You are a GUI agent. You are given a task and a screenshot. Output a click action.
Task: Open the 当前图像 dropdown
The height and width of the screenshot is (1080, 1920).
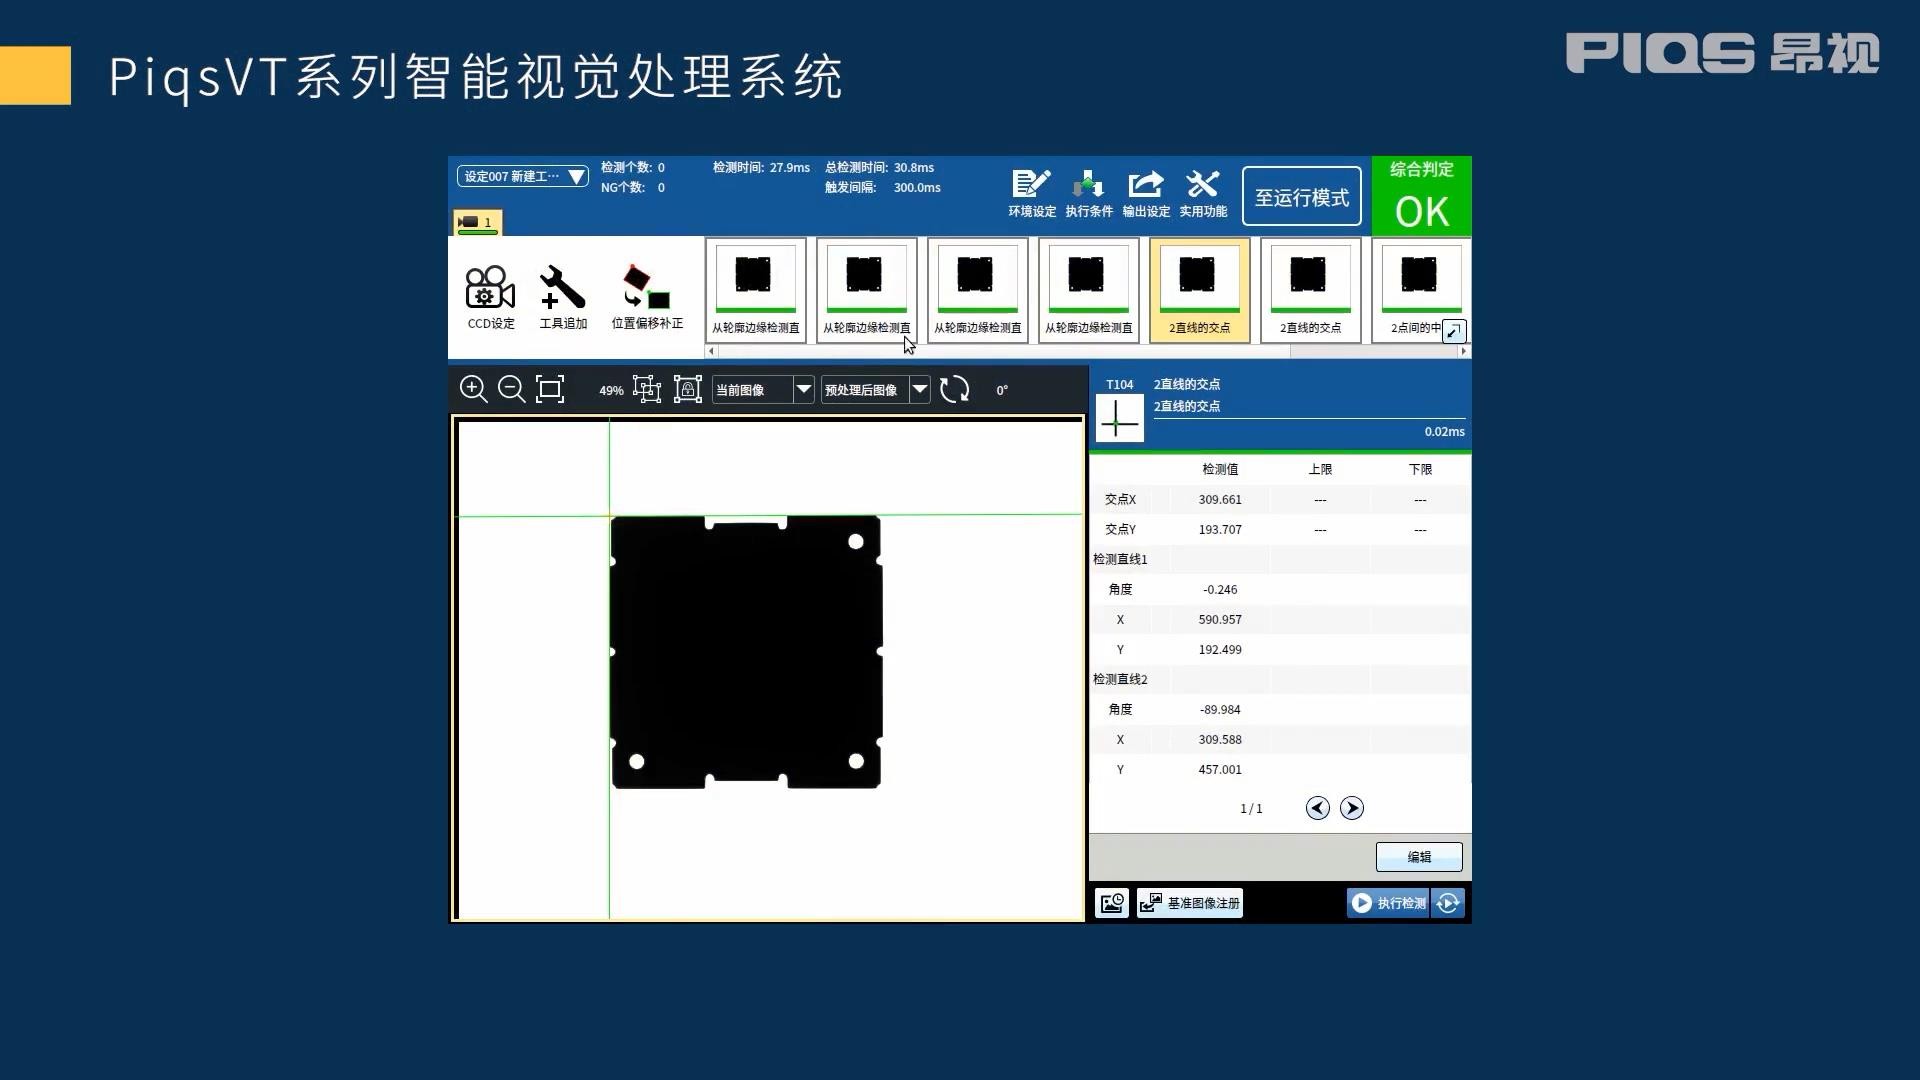click(763, 390)
